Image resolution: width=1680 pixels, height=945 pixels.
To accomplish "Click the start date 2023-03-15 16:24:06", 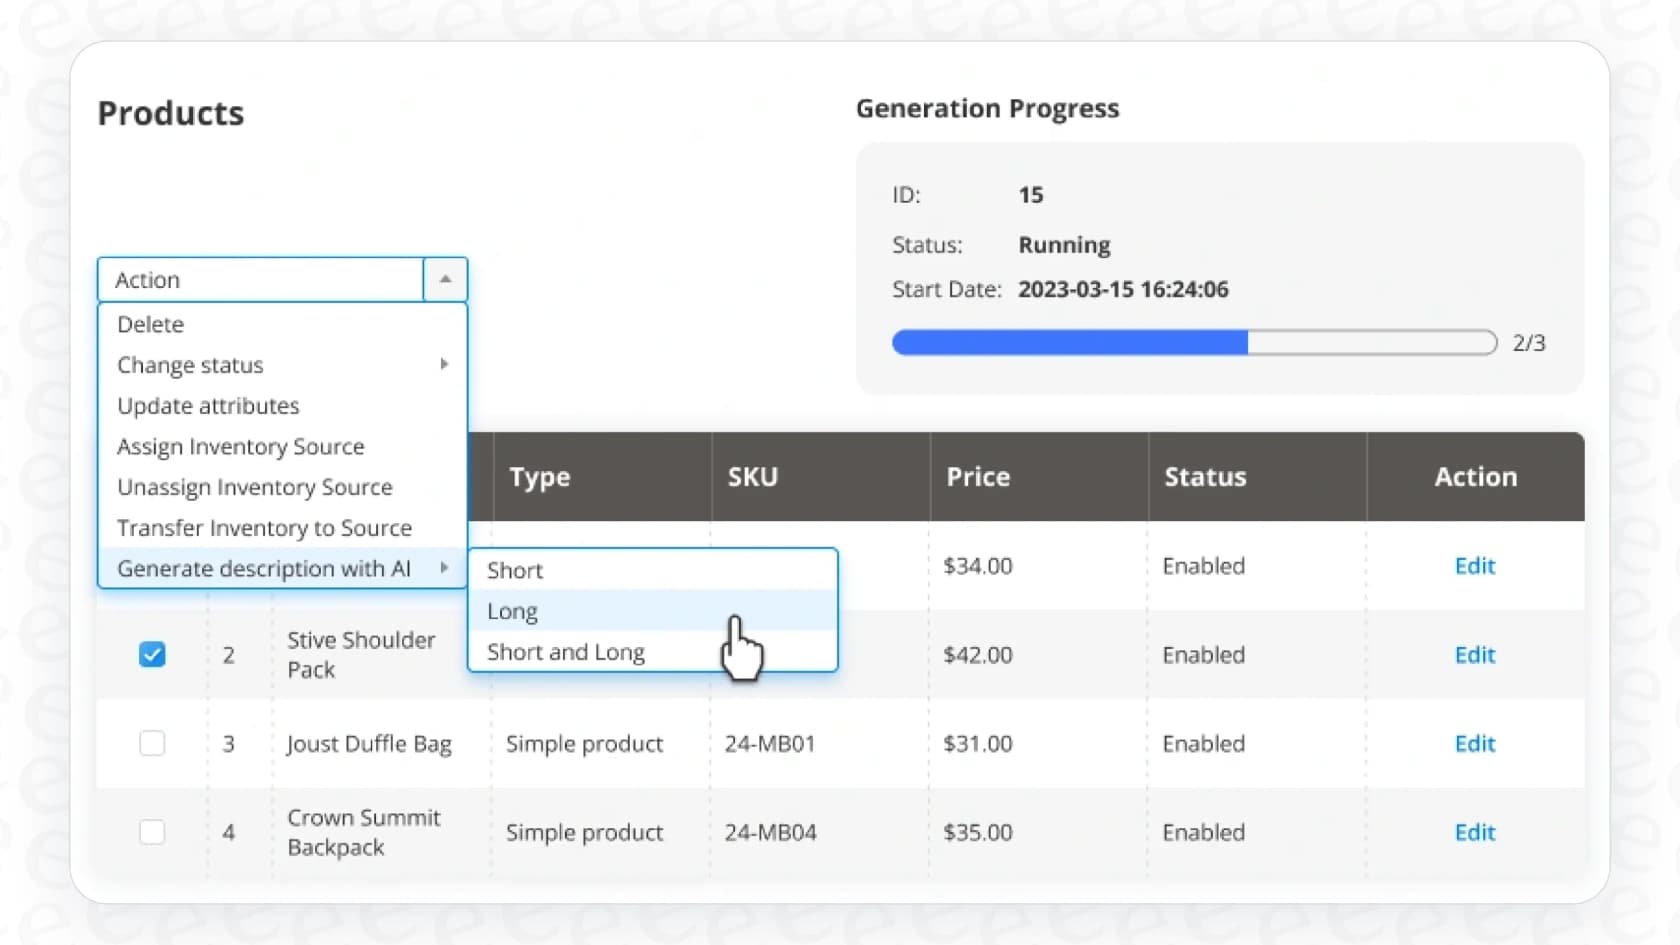I will 1123,290.
